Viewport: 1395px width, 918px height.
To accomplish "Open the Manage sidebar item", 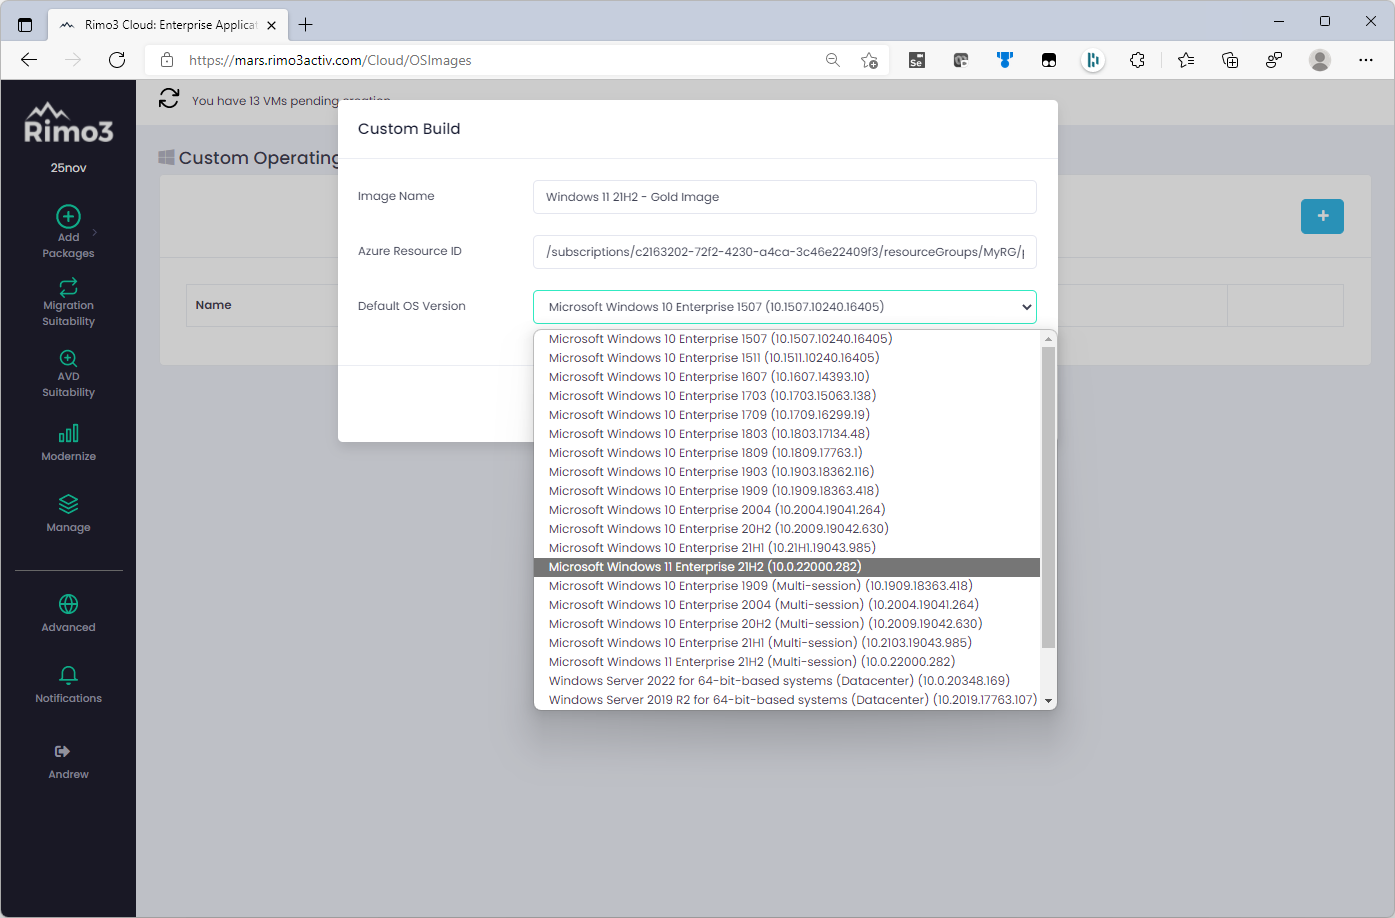I will 68,513.
